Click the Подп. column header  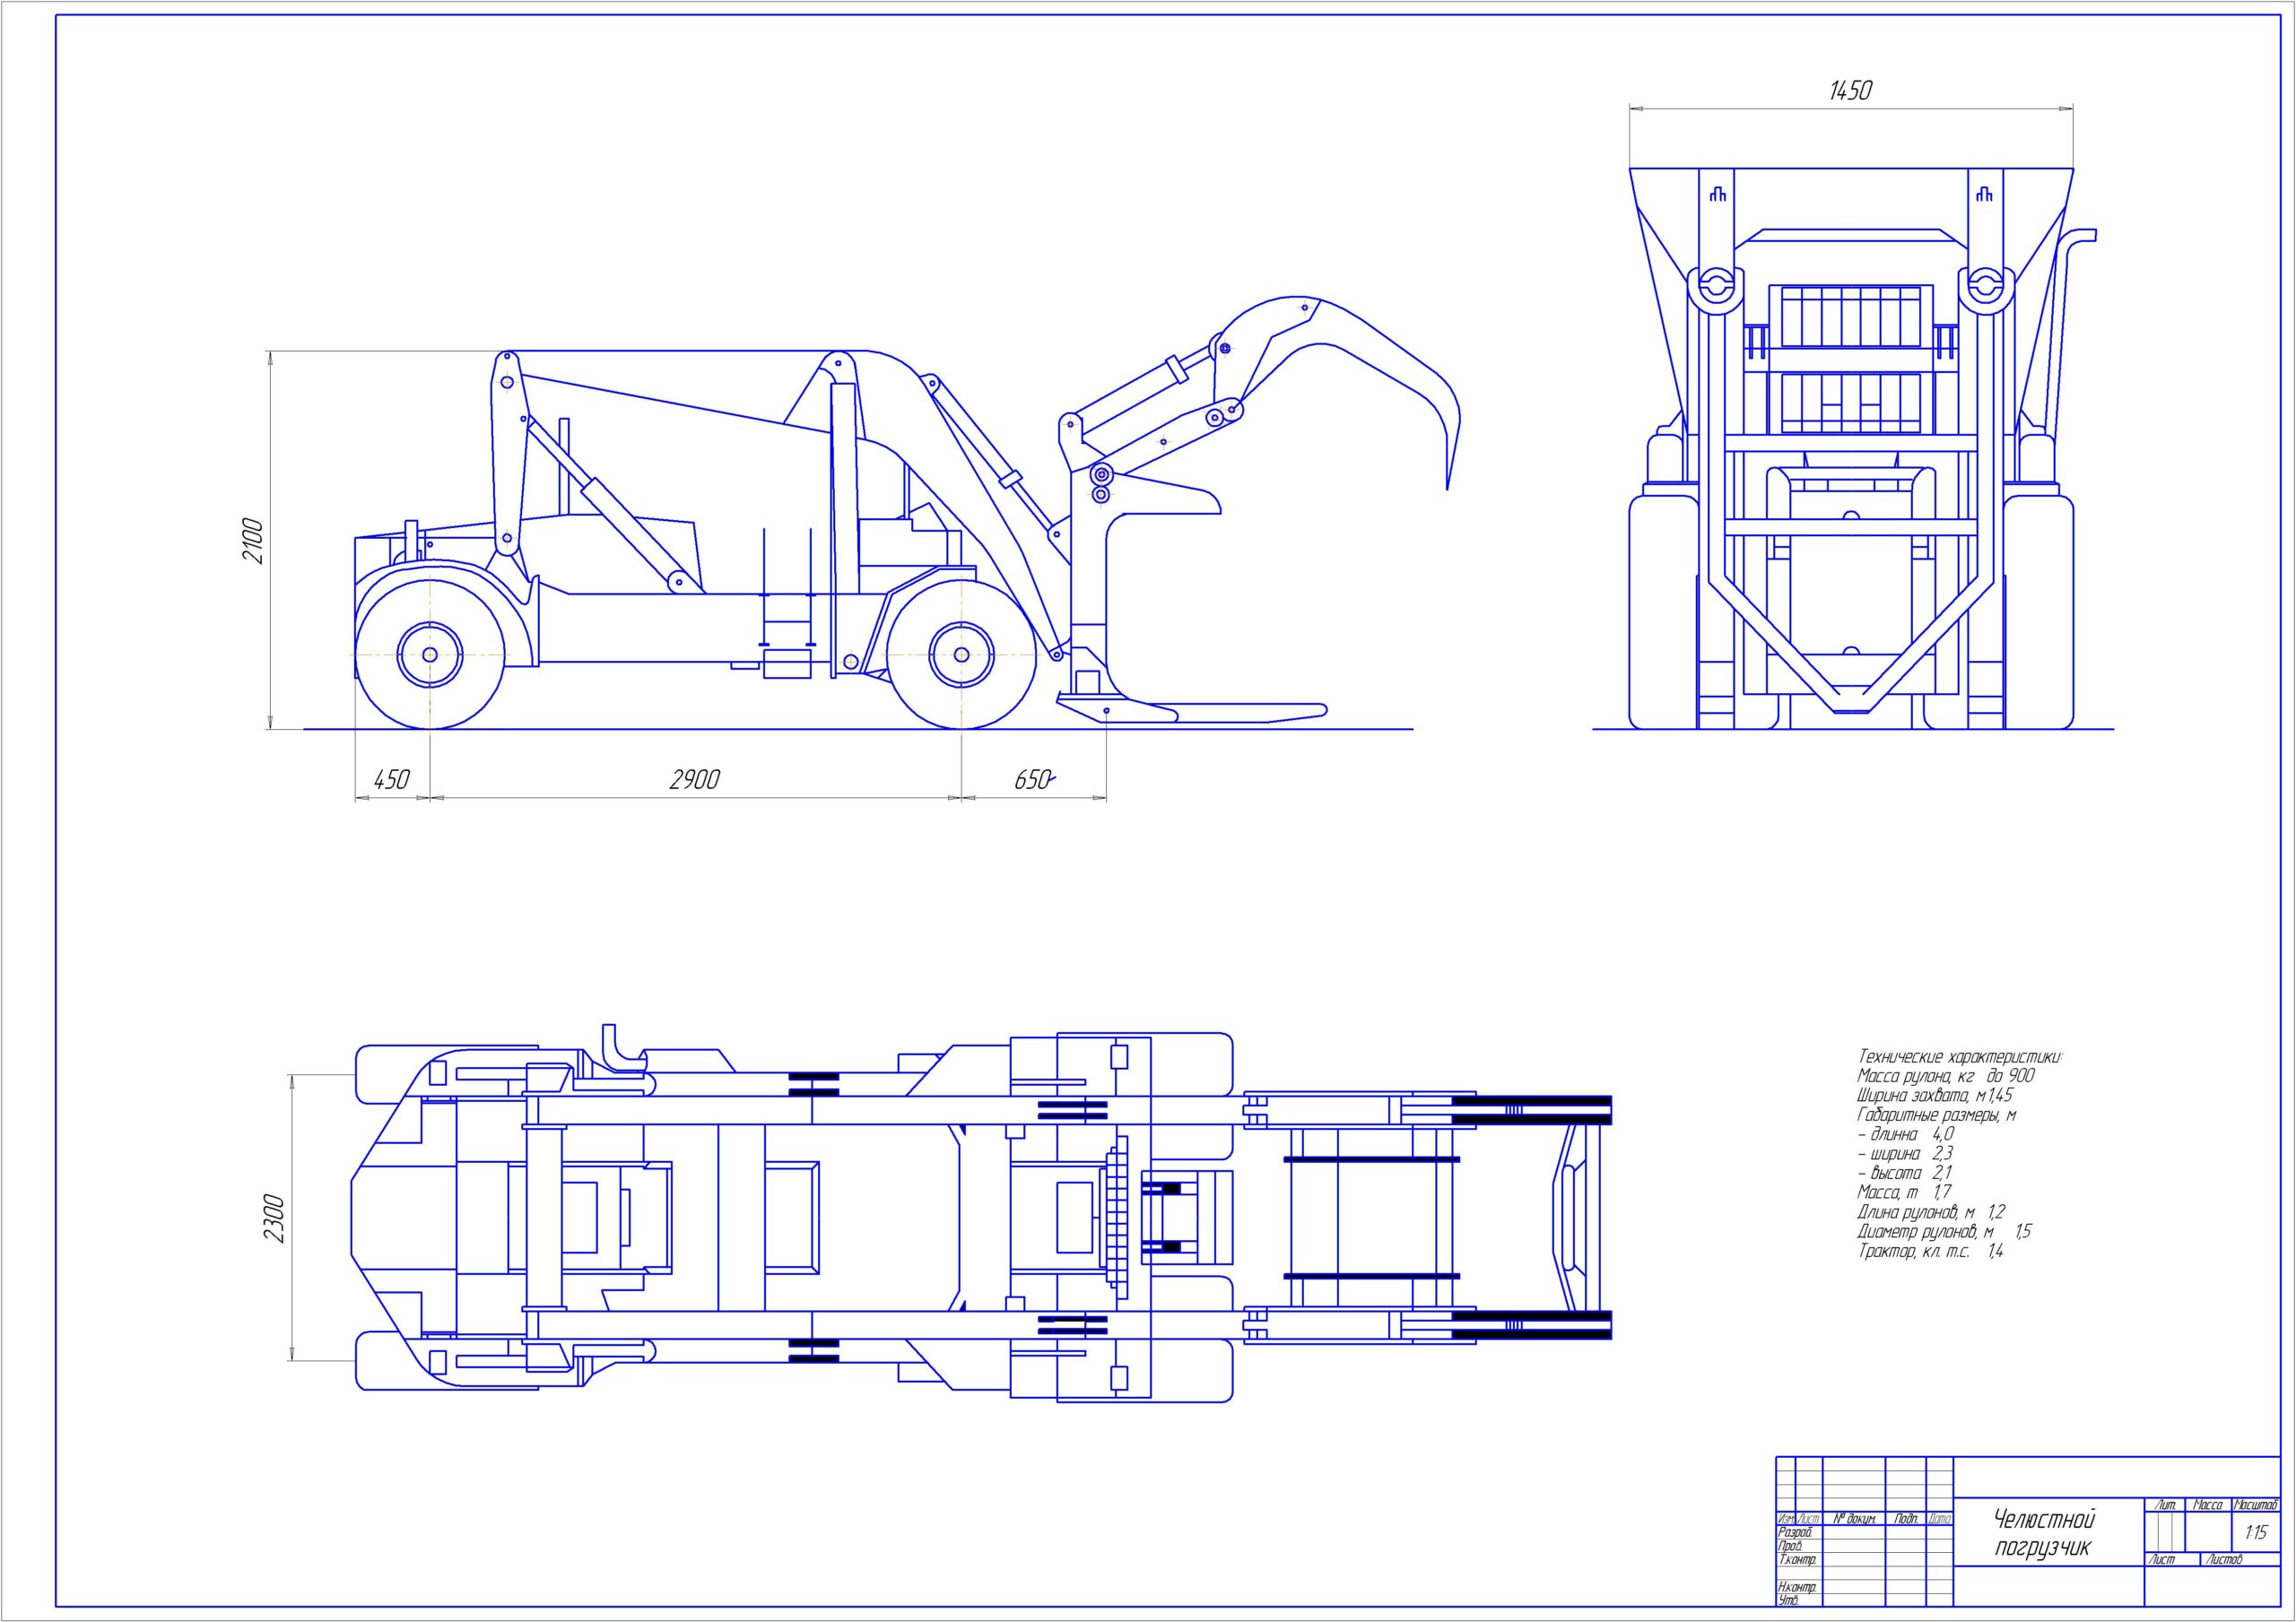1905,1518
